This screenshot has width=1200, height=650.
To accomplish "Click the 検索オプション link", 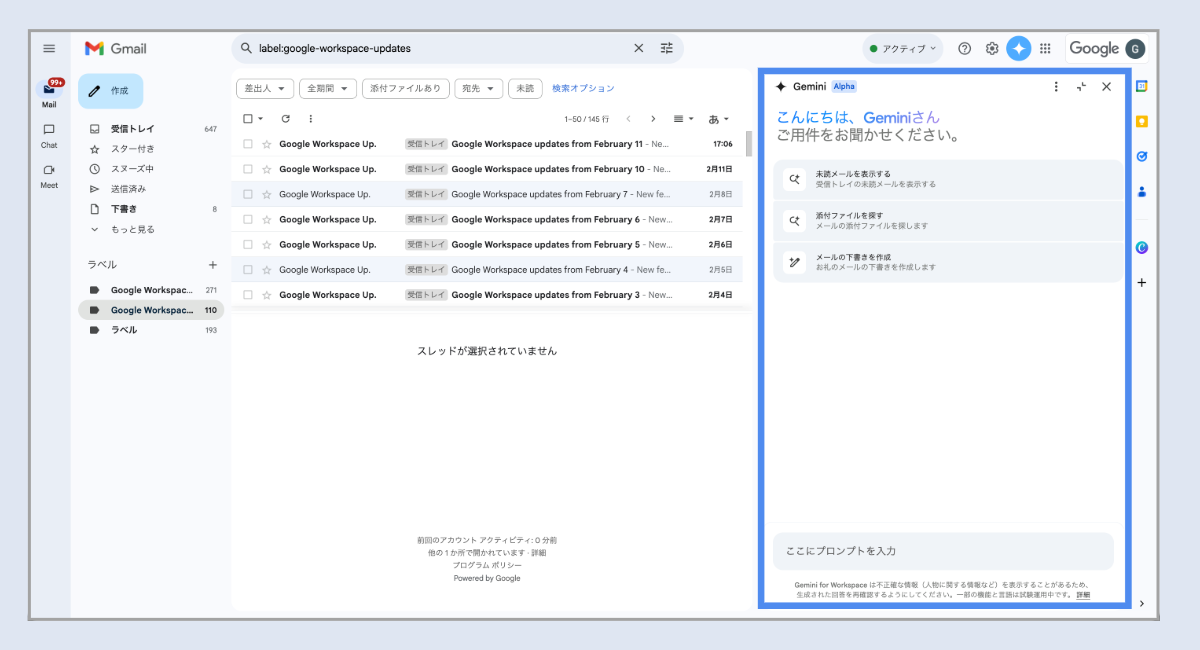I will click(x=583, y=89).
